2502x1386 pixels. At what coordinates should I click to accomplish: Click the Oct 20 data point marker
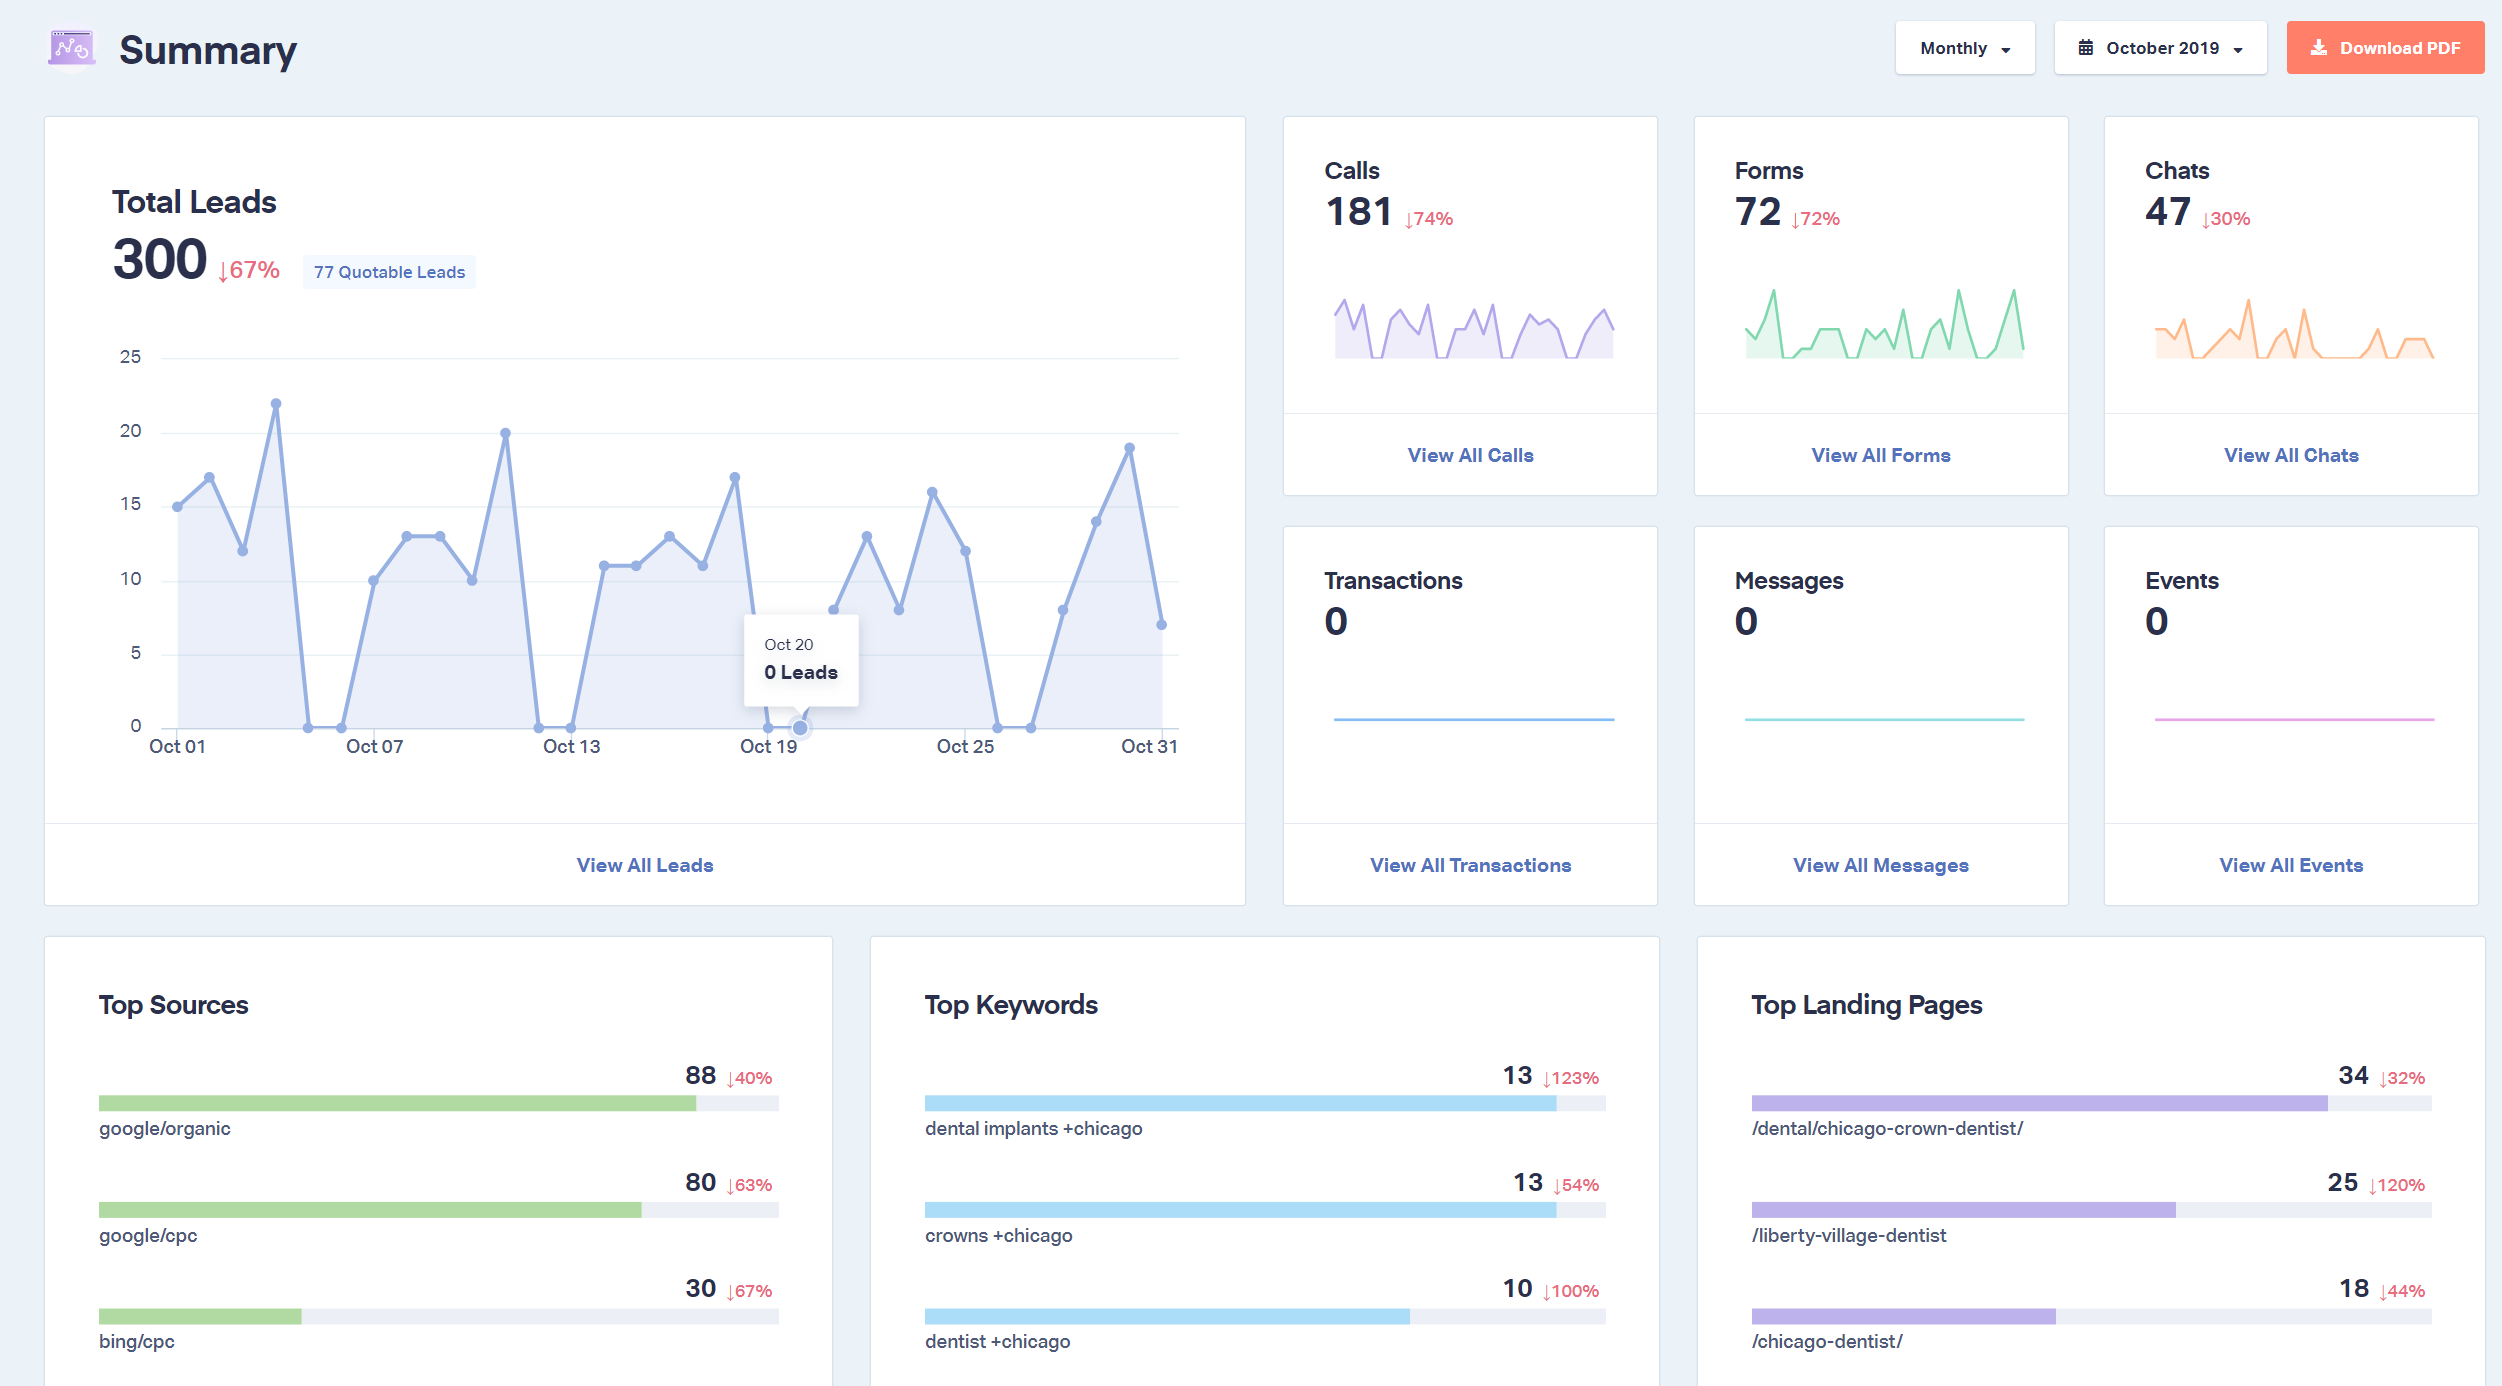click(x=800, y=727)
